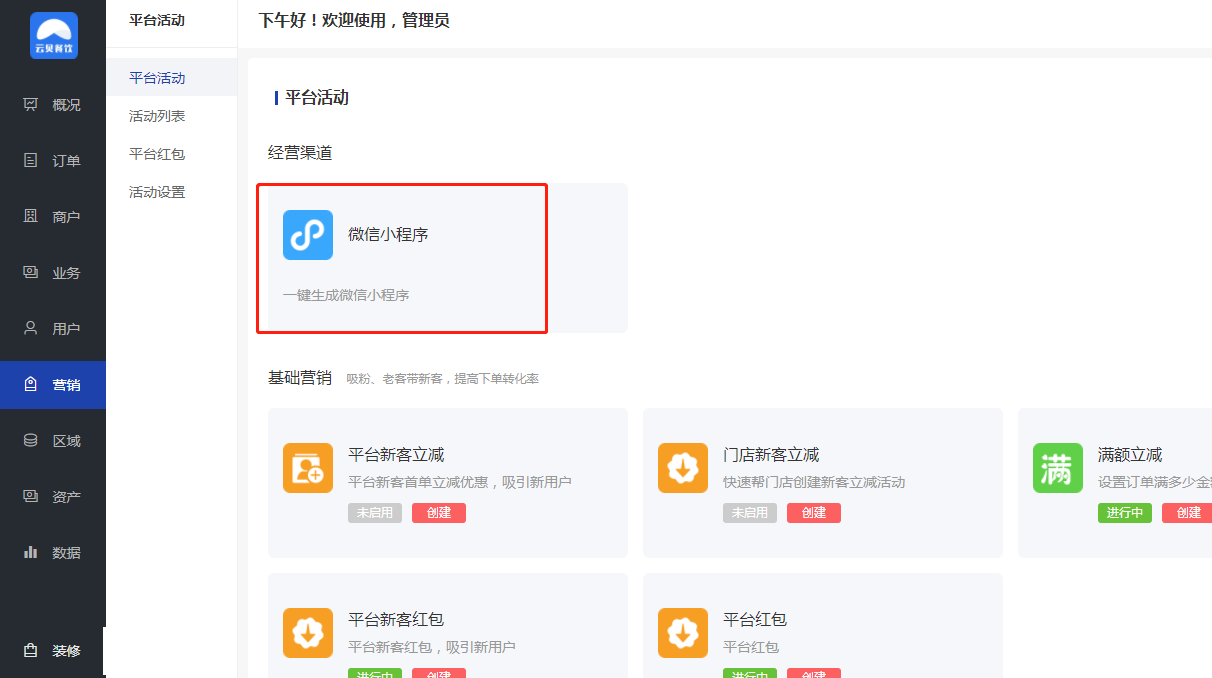Click 创建 button under 平台新客立减
The image size is (1212, 678).
point(439,513)
